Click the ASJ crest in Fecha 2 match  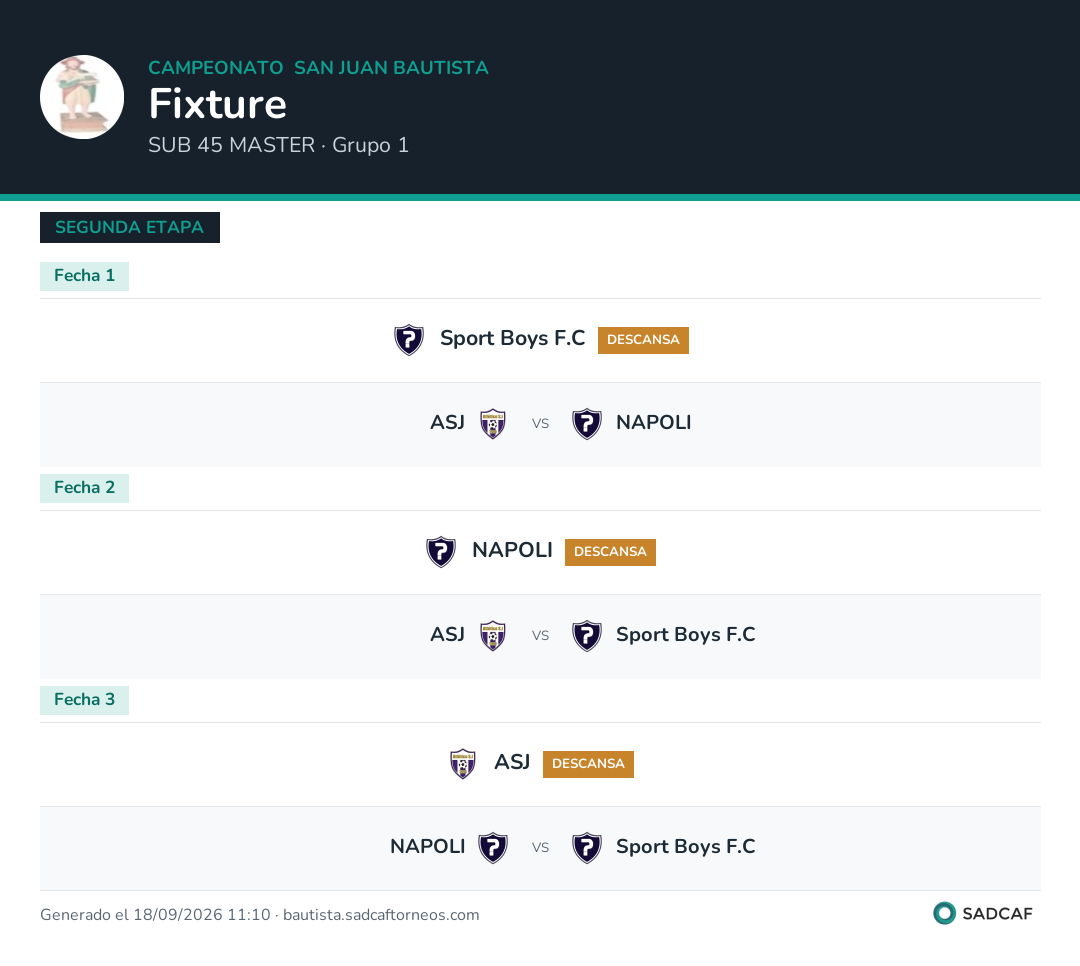click(x=492, y=636)
